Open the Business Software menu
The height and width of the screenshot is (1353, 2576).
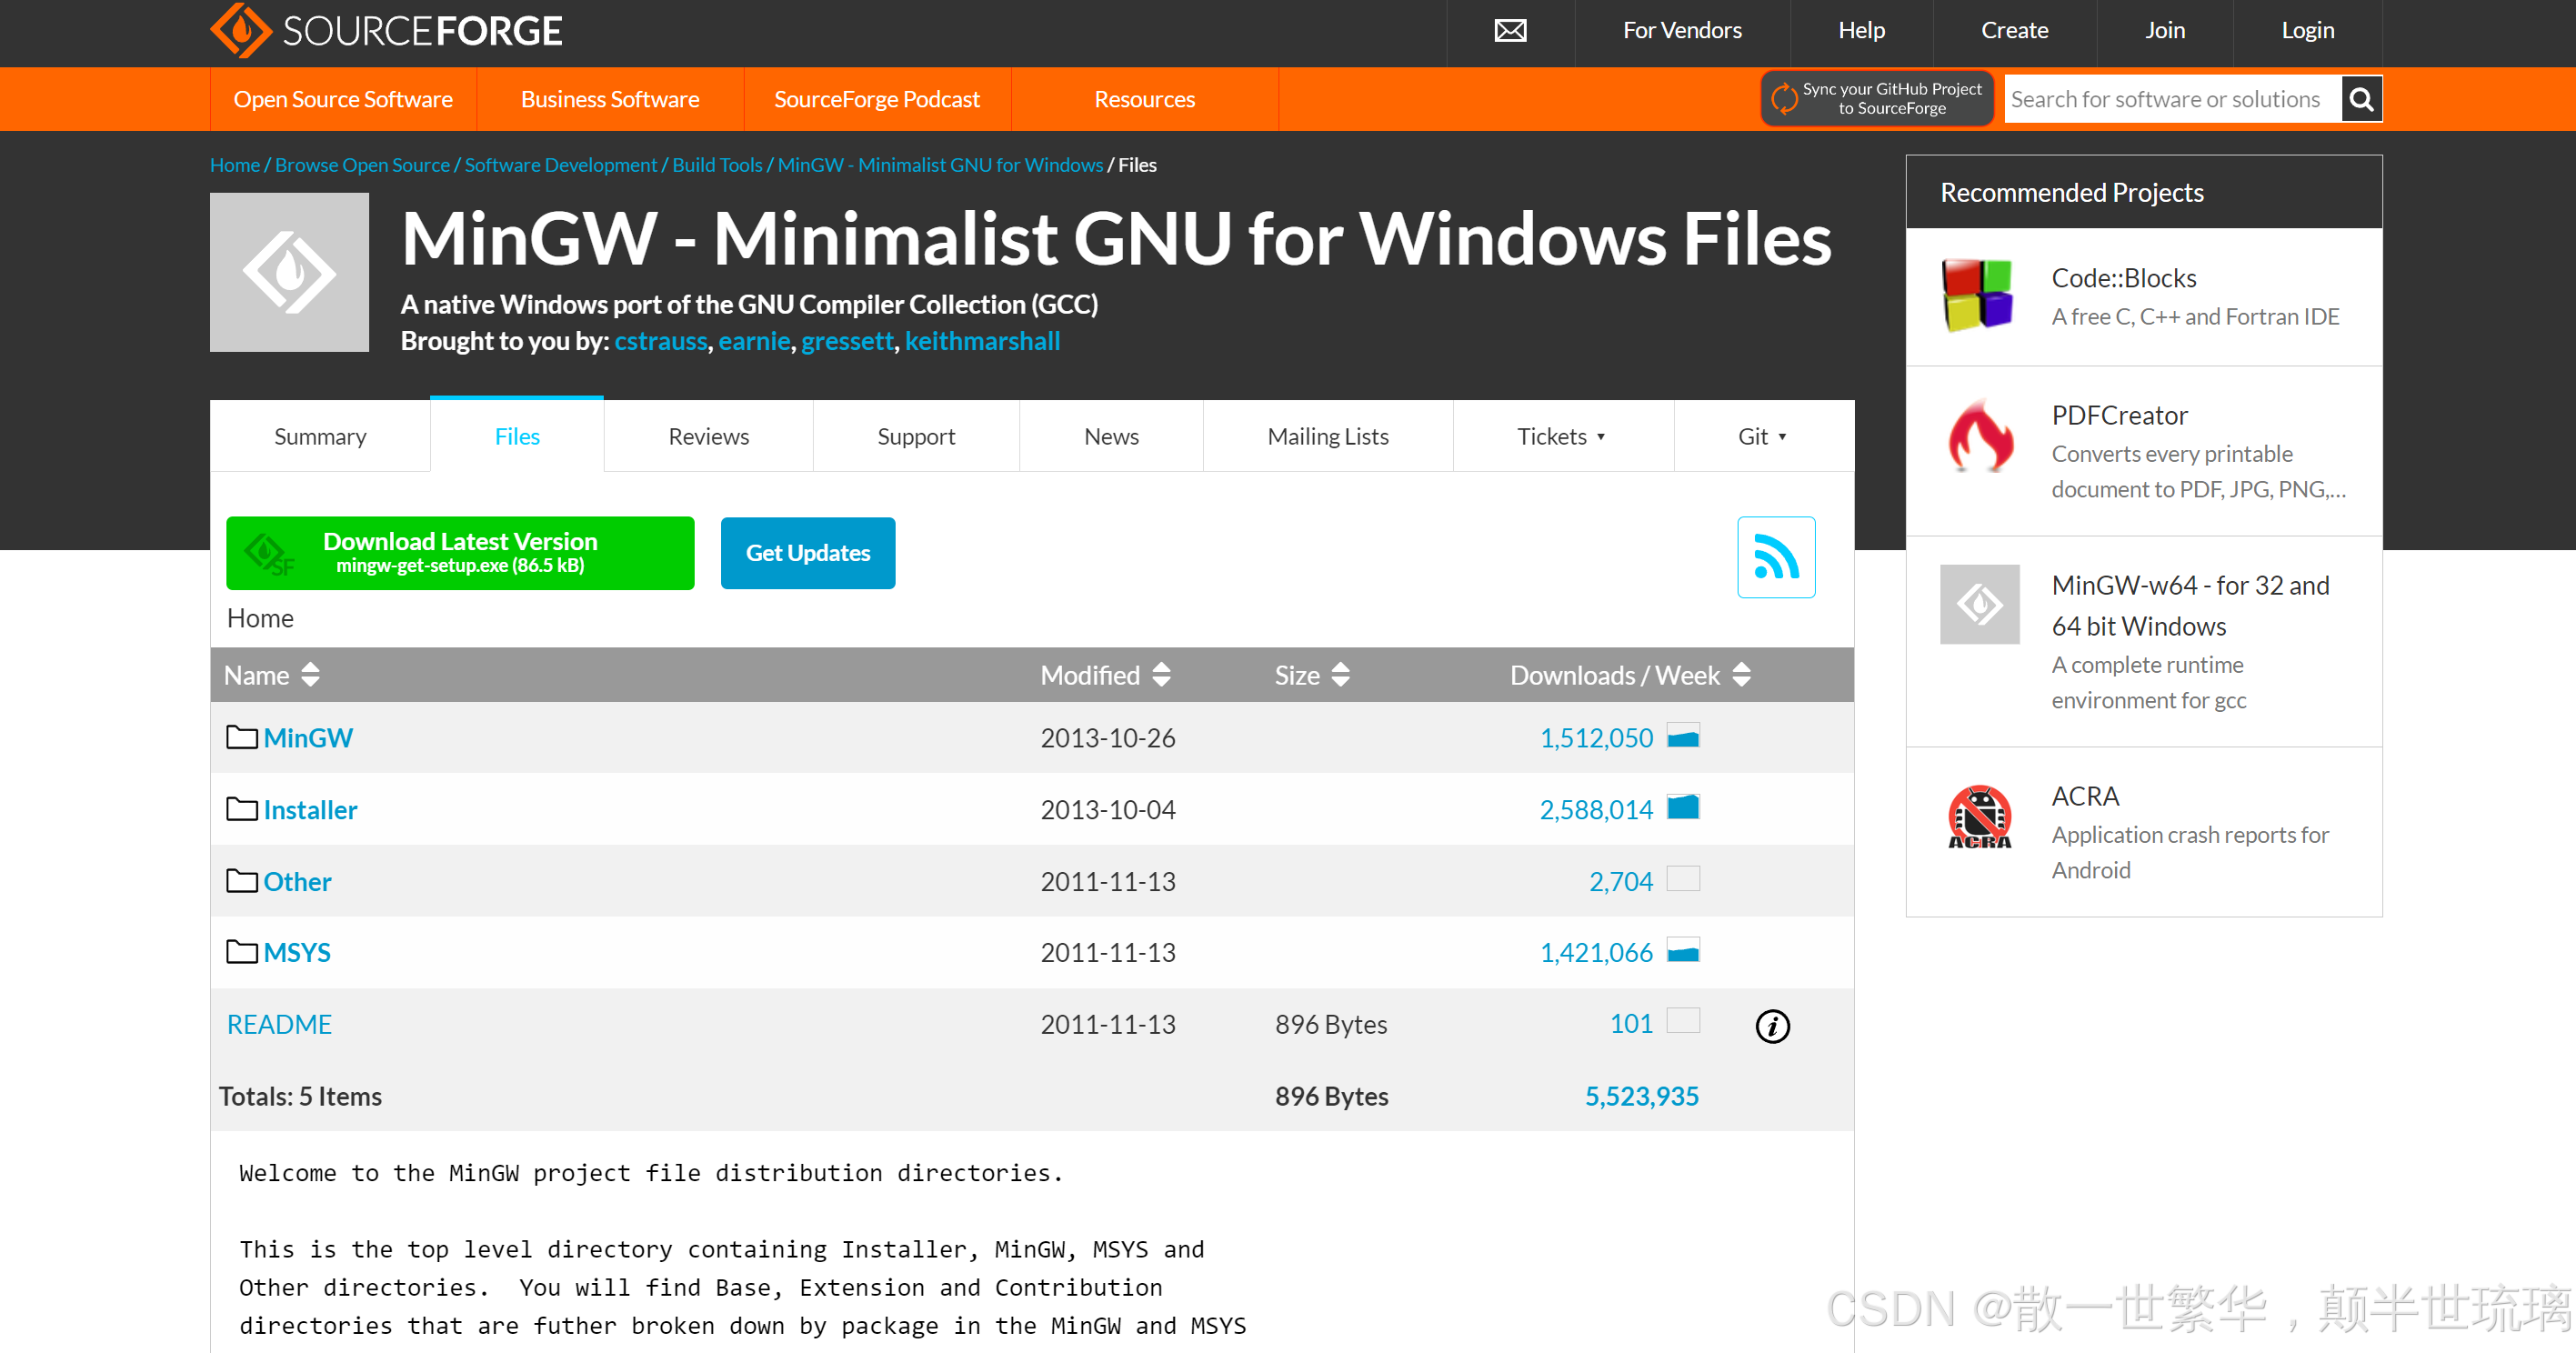(x=610, y=99)
